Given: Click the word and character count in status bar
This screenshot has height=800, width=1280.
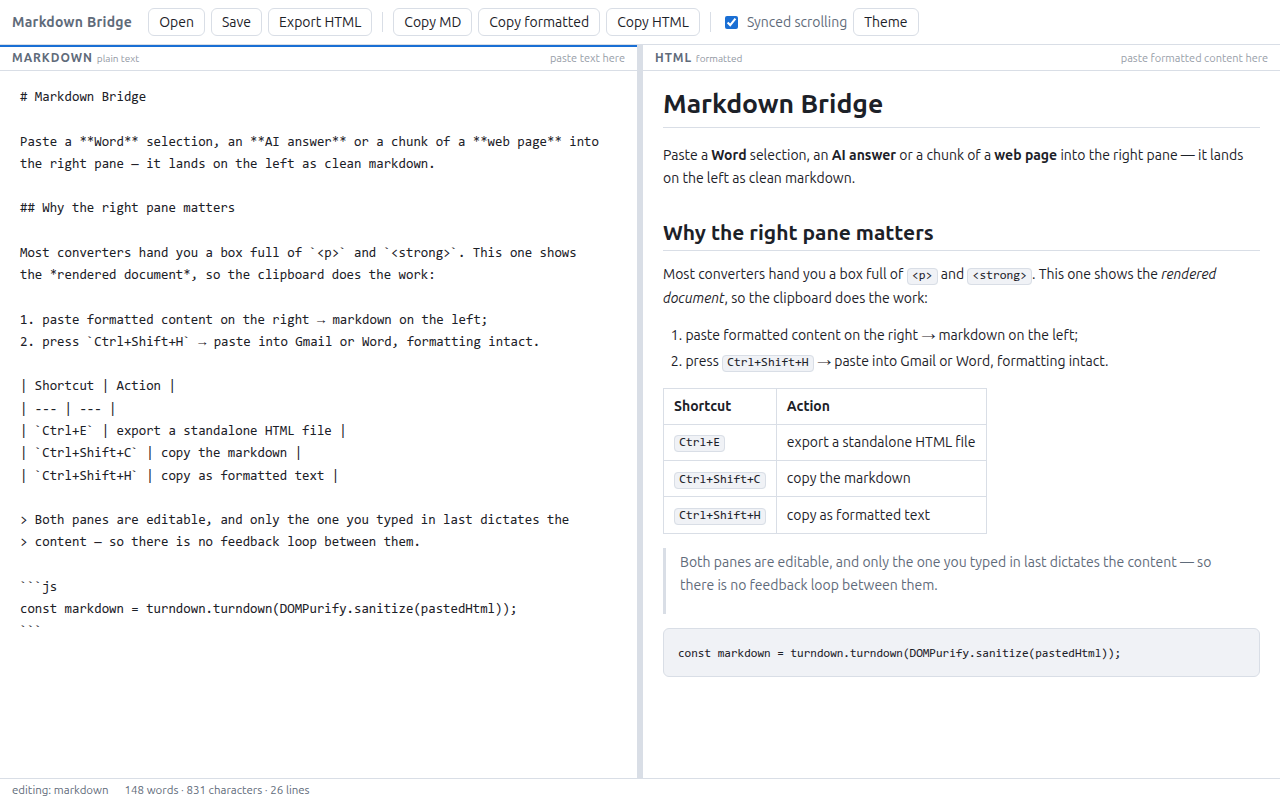Looking at the screenshot, I should coord(217,790).
